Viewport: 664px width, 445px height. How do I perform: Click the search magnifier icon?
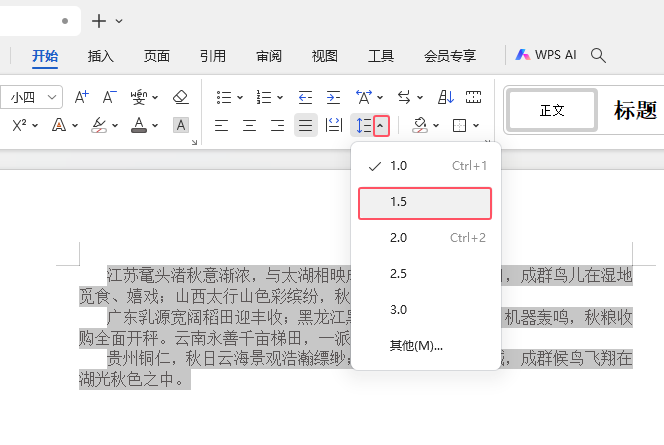click(598, 55)
